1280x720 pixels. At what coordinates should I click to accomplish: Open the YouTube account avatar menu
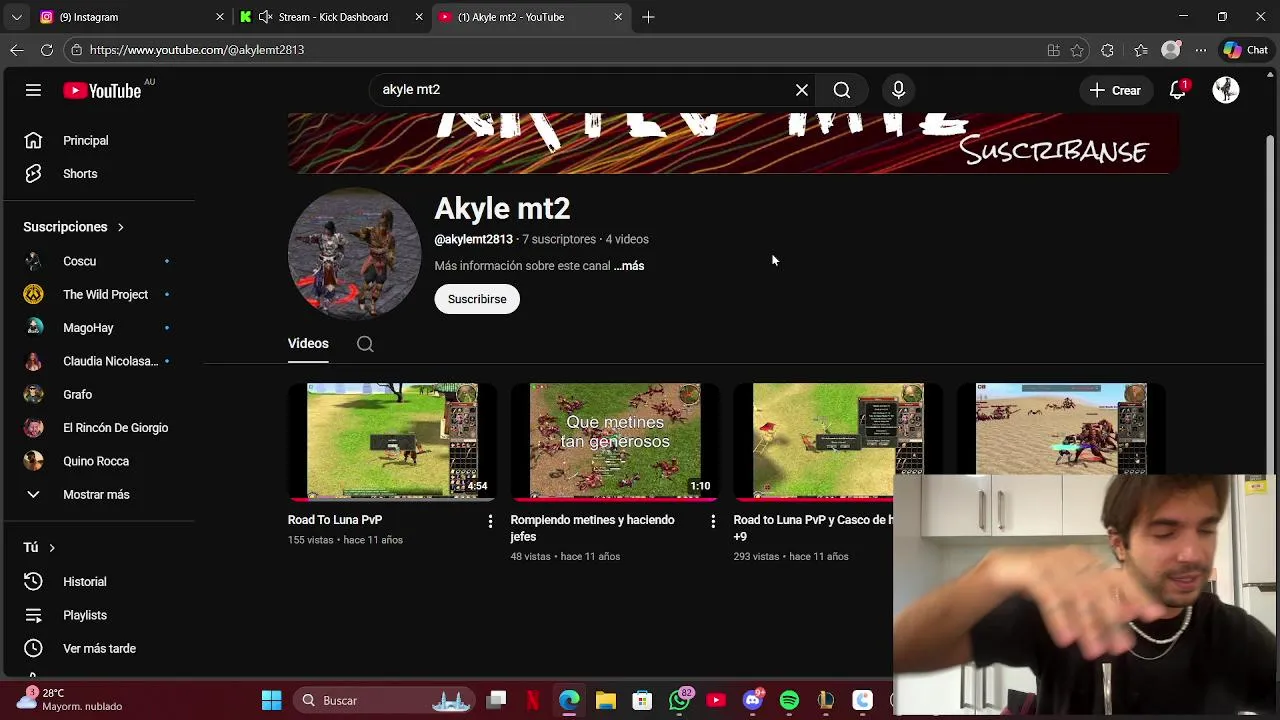[x=1226, y=90]
